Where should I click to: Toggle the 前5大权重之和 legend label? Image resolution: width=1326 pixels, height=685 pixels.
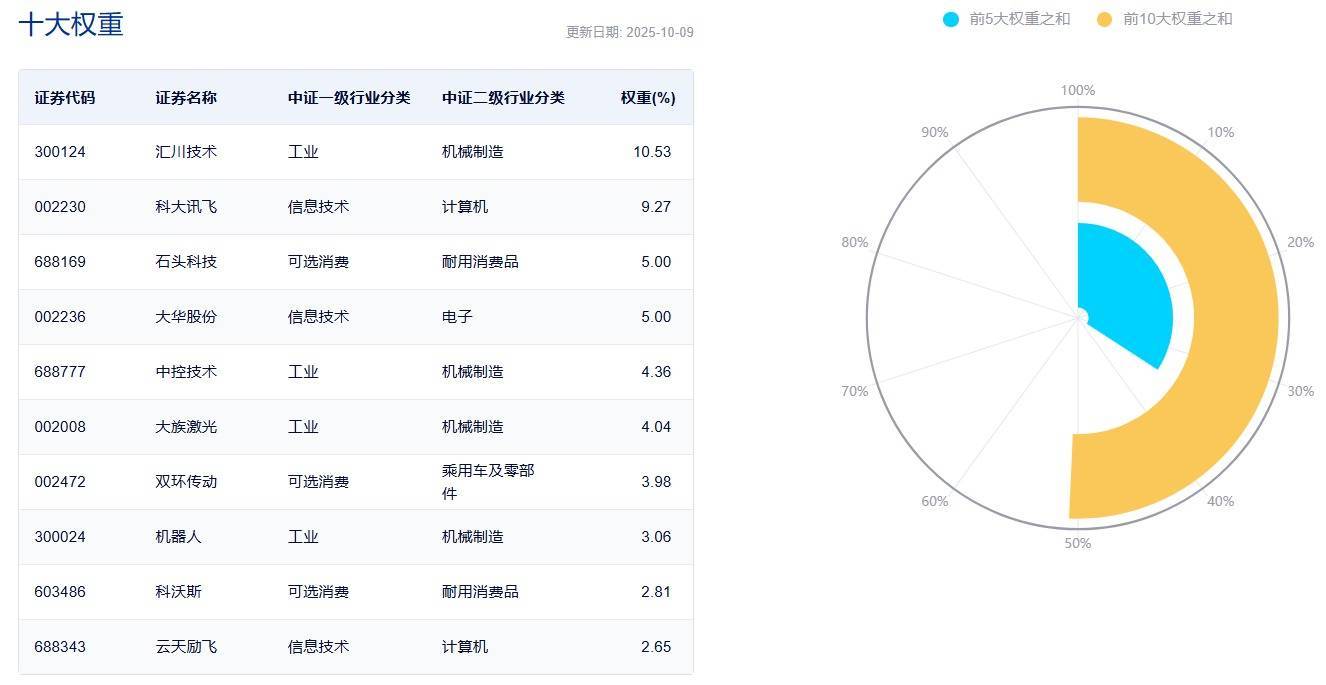pyautogui.click(x=1019, y=19)
